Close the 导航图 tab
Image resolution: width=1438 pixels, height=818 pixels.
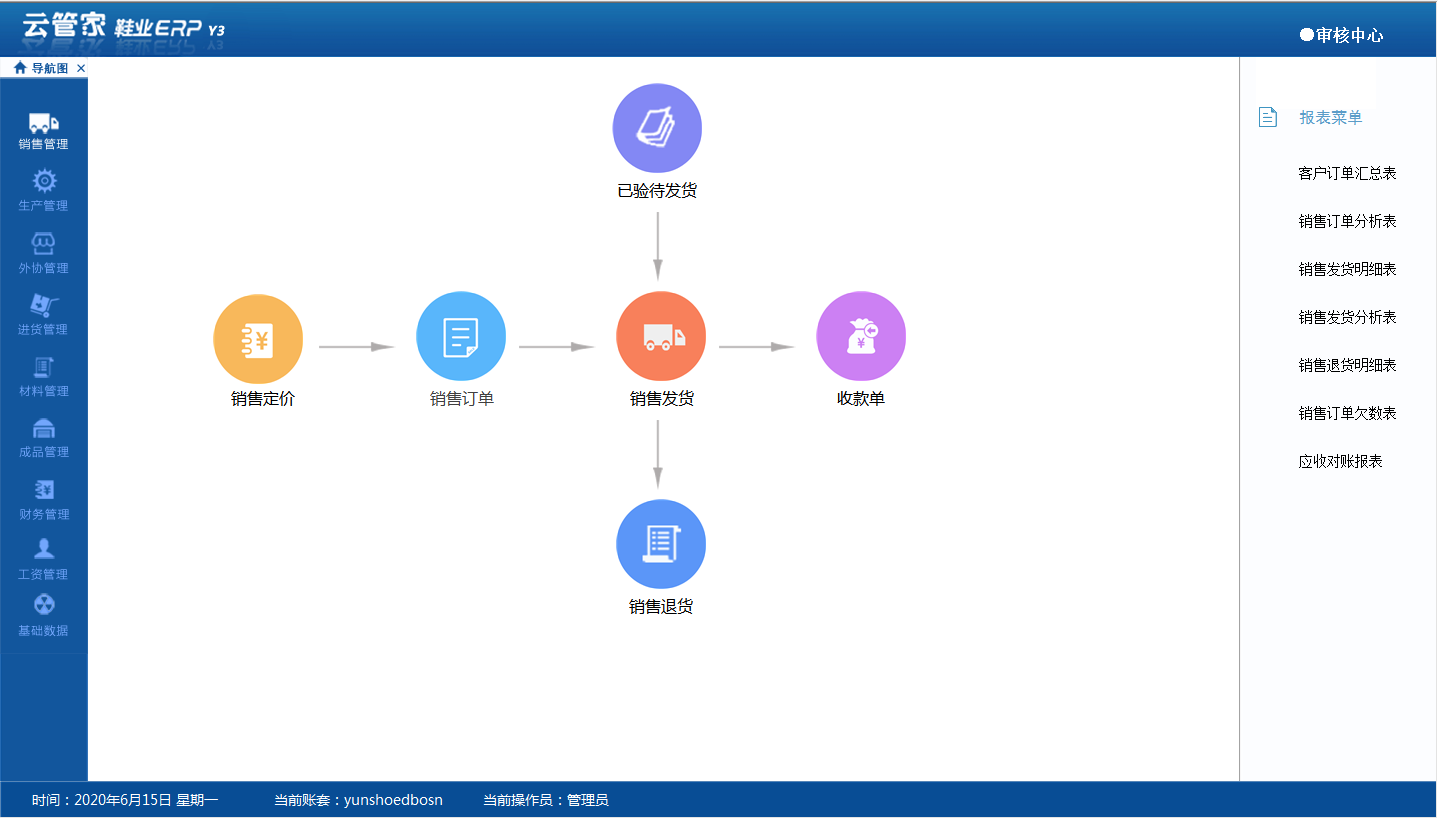(81, 68)
